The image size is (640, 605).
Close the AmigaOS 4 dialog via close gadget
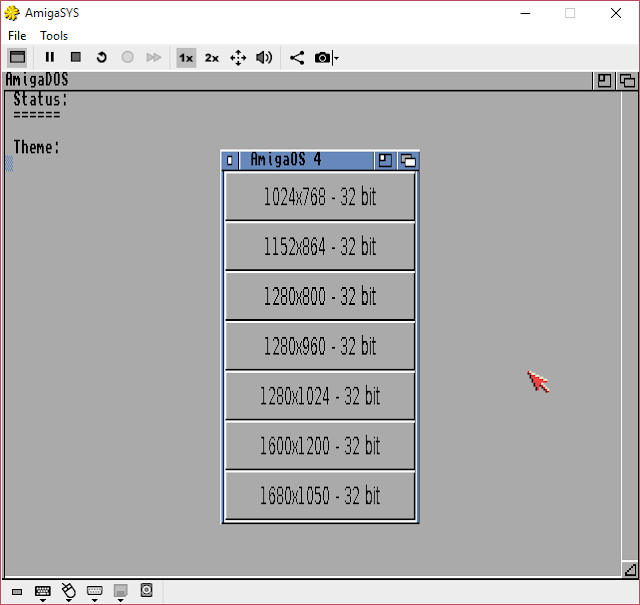(230, 160)
